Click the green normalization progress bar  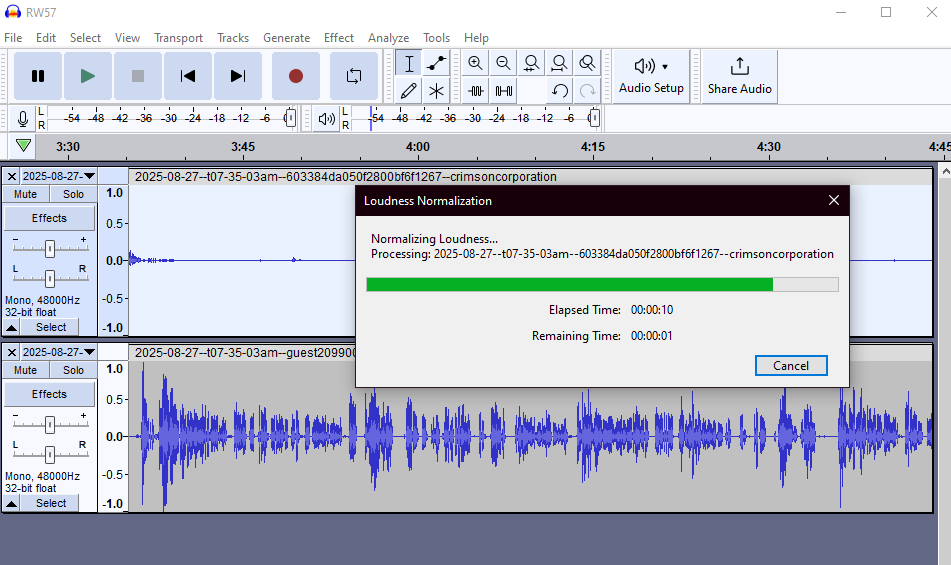(602, 284)
